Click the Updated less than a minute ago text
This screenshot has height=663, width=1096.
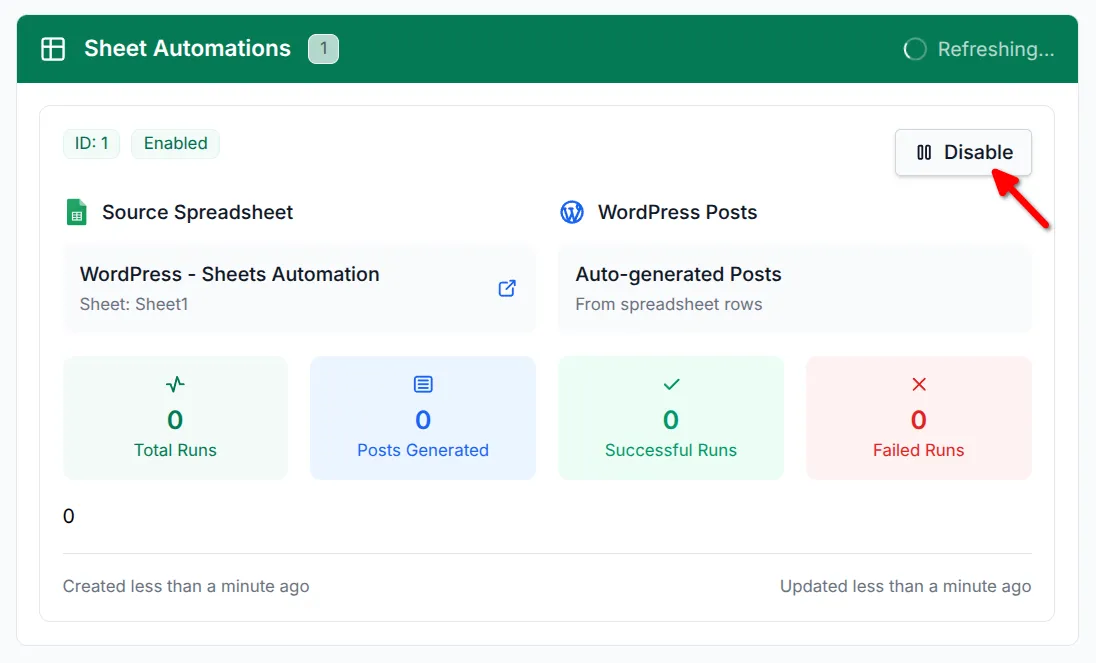tap(905, 586)
